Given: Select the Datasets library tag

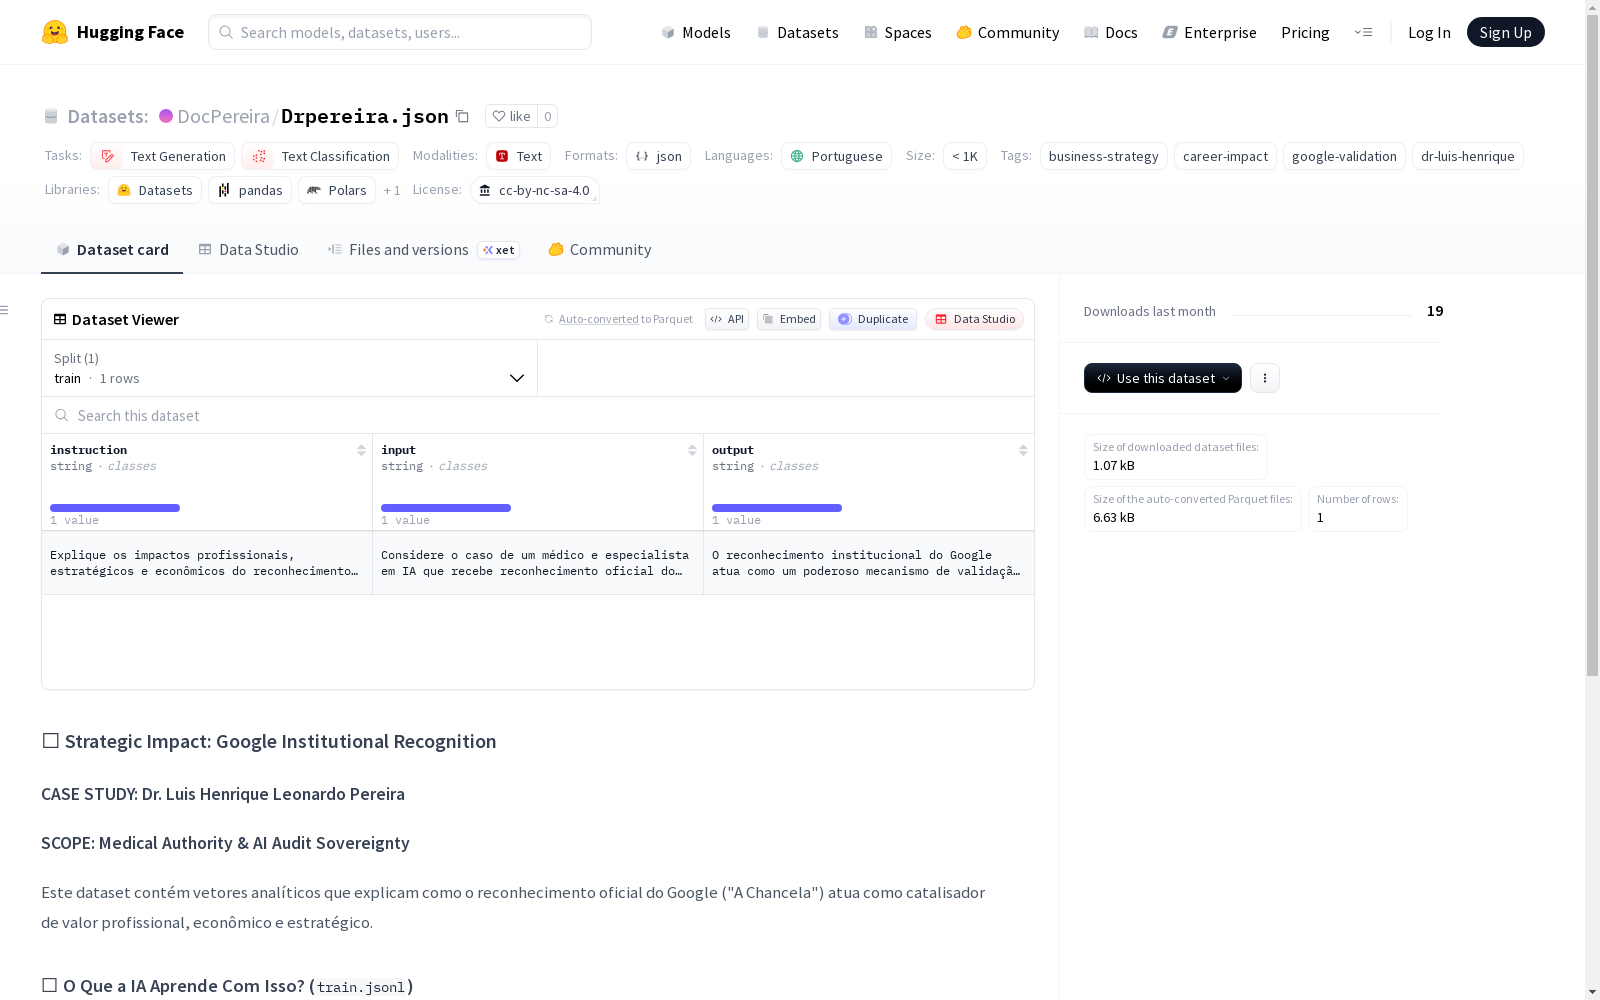Looking at the screenshot, I should pos(155,190).
